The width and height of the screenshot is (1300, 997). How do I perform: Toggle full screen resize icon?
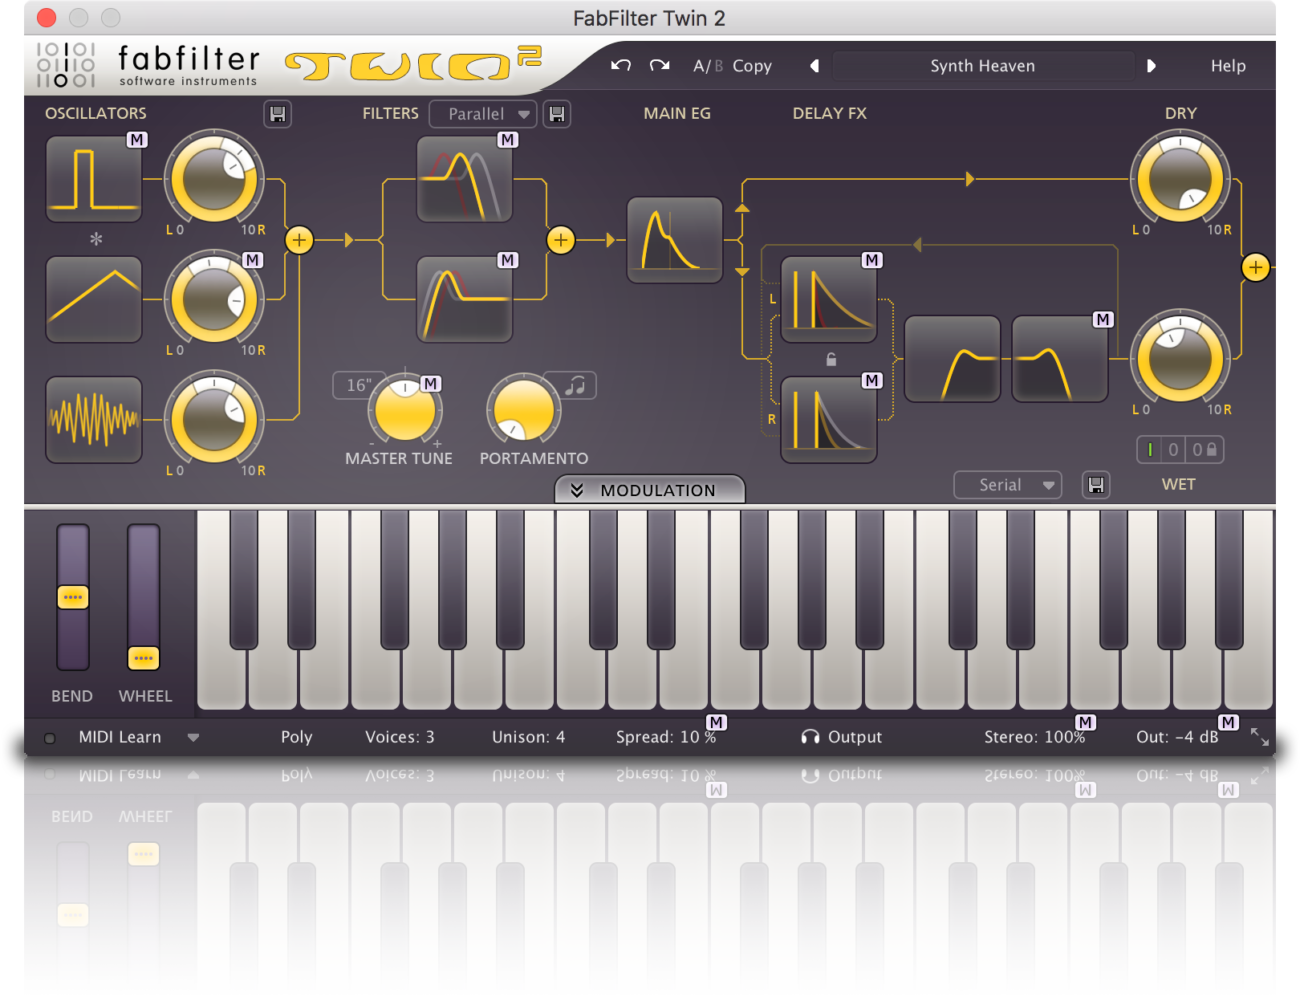(x=1260, y=737)
